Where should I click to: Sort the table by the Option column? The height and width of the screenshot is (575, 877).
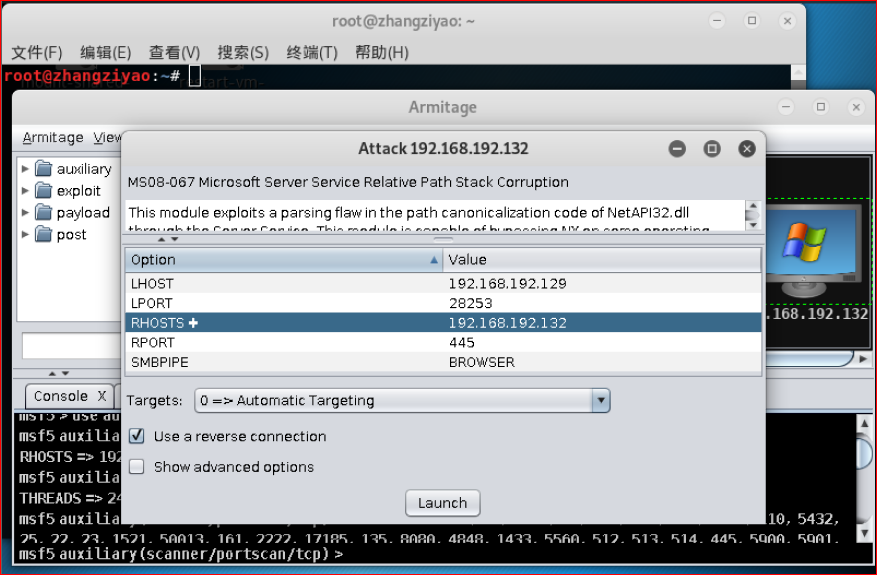[284, 260]
